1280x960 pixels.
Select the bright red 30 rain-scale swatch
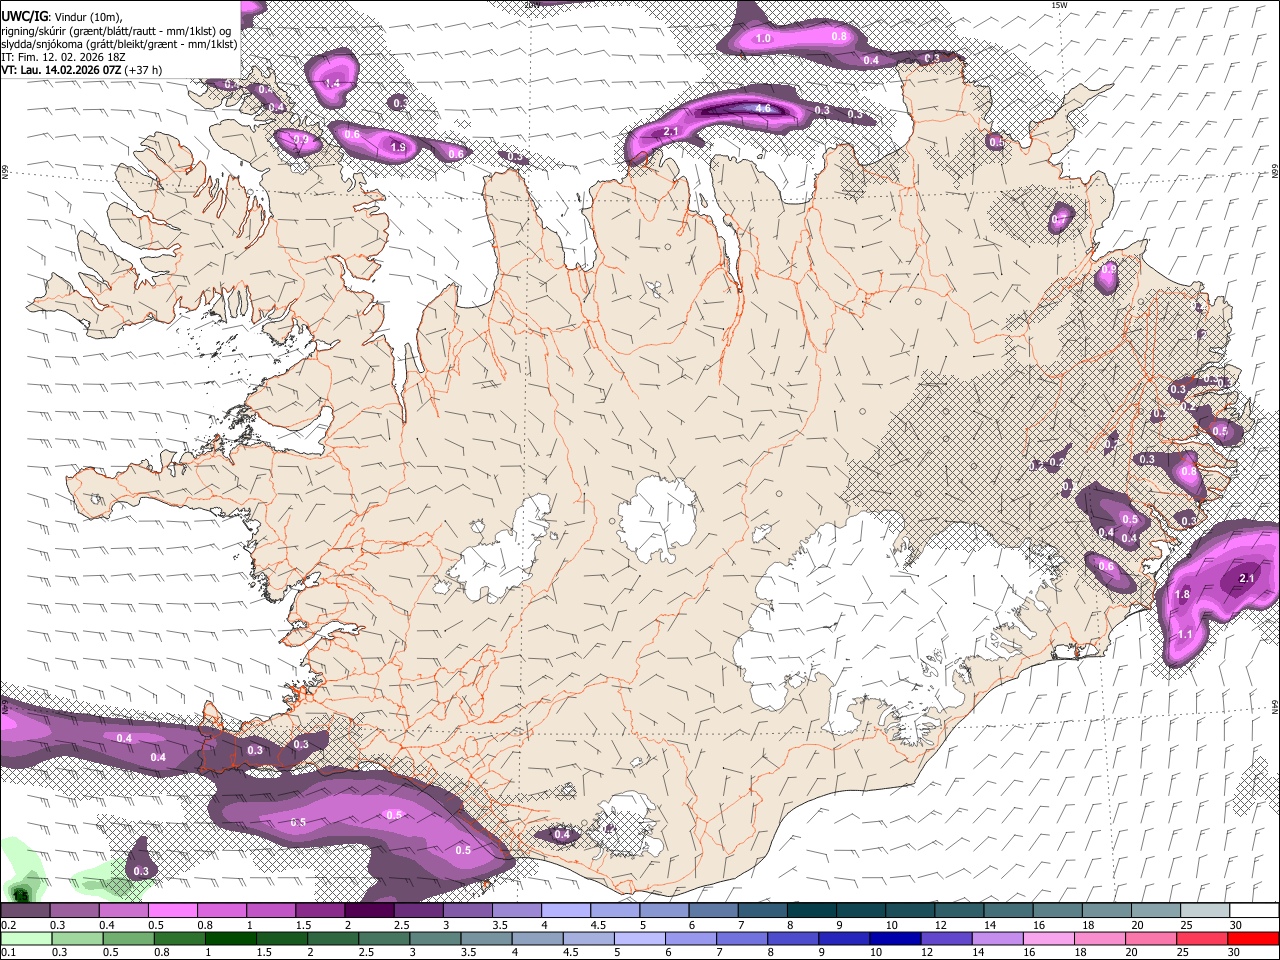tap(1252, 938)
